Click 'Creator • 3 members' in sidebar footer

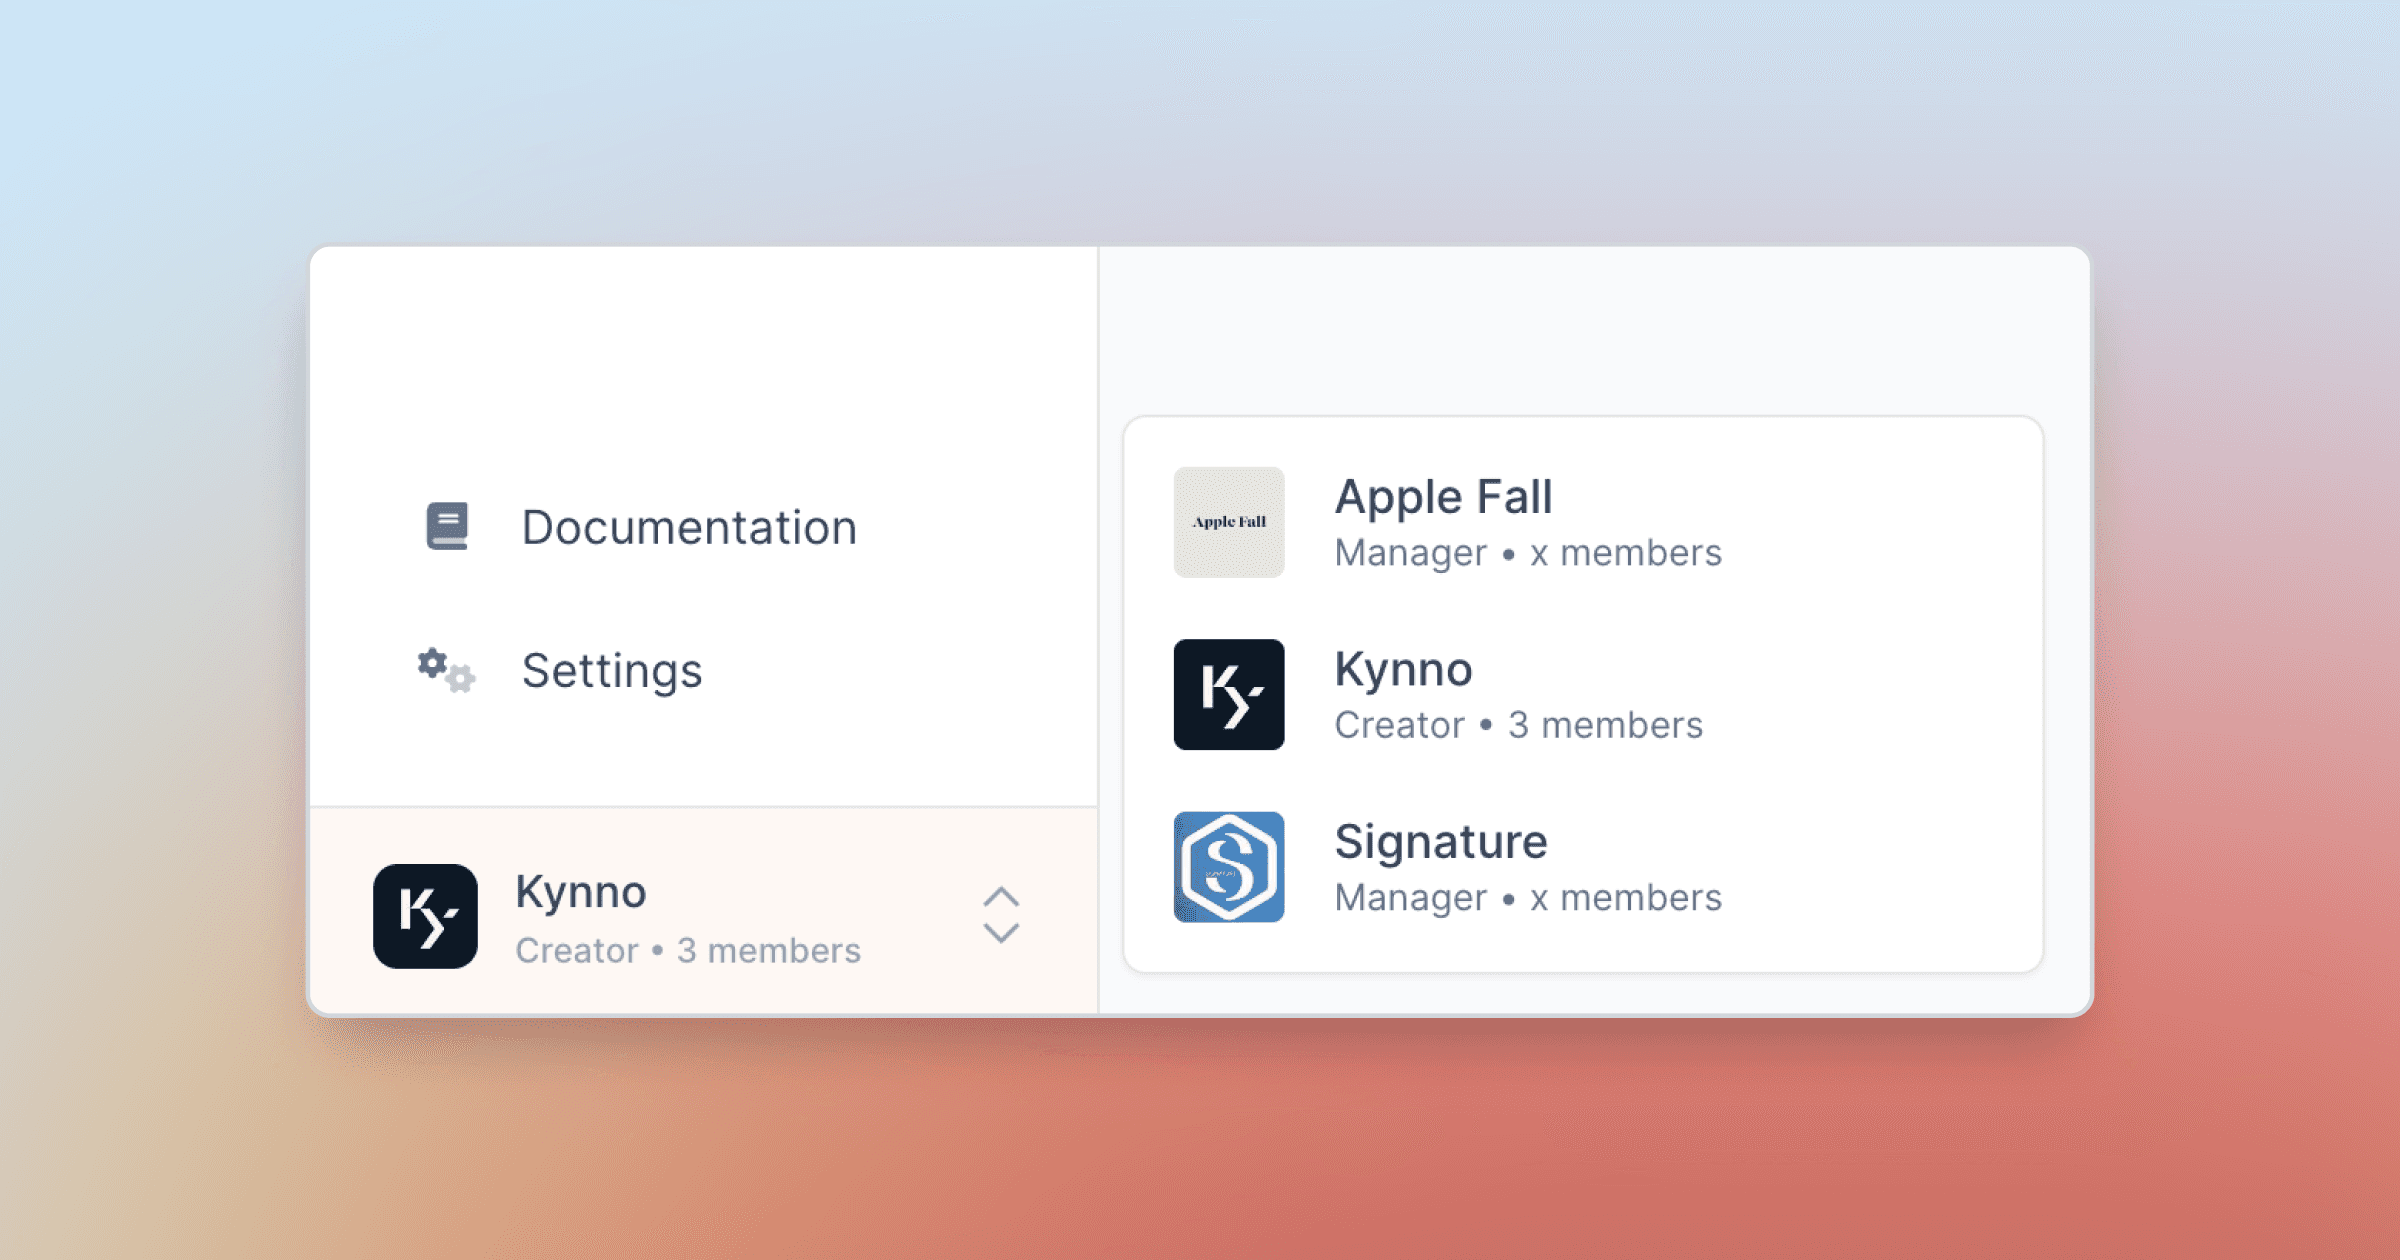688,950
